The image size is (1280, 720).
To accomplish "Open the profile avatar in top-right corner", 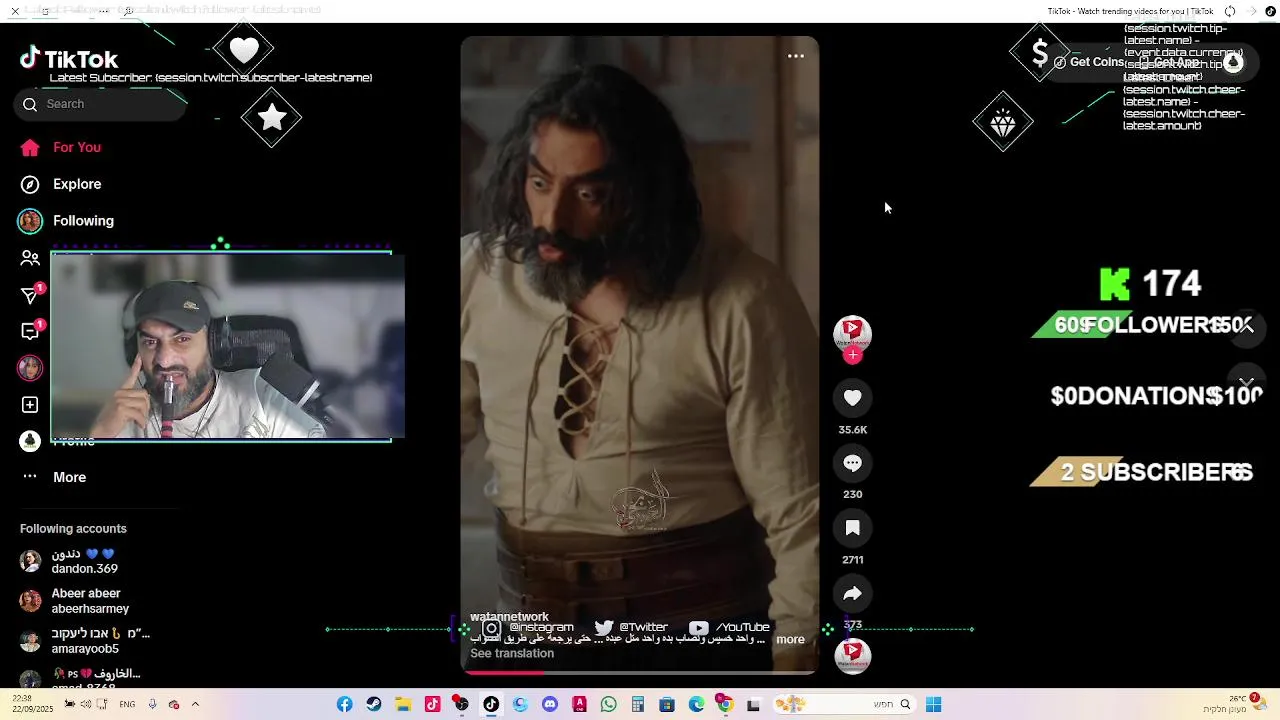I will point(1233,62).
